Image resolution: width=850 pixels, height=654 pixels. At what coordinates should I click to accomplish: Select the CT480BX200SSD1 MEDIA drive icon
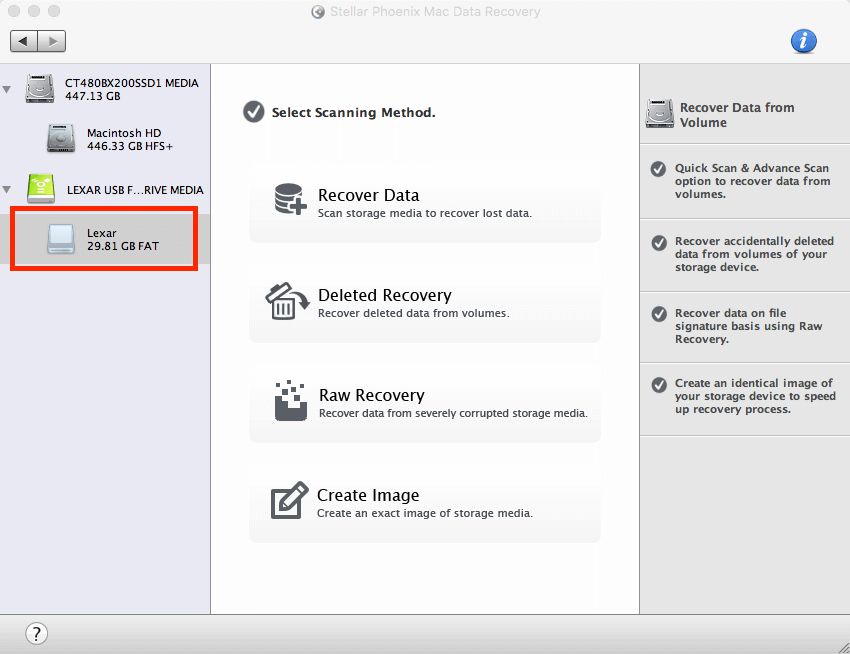(x=40, y=88)
